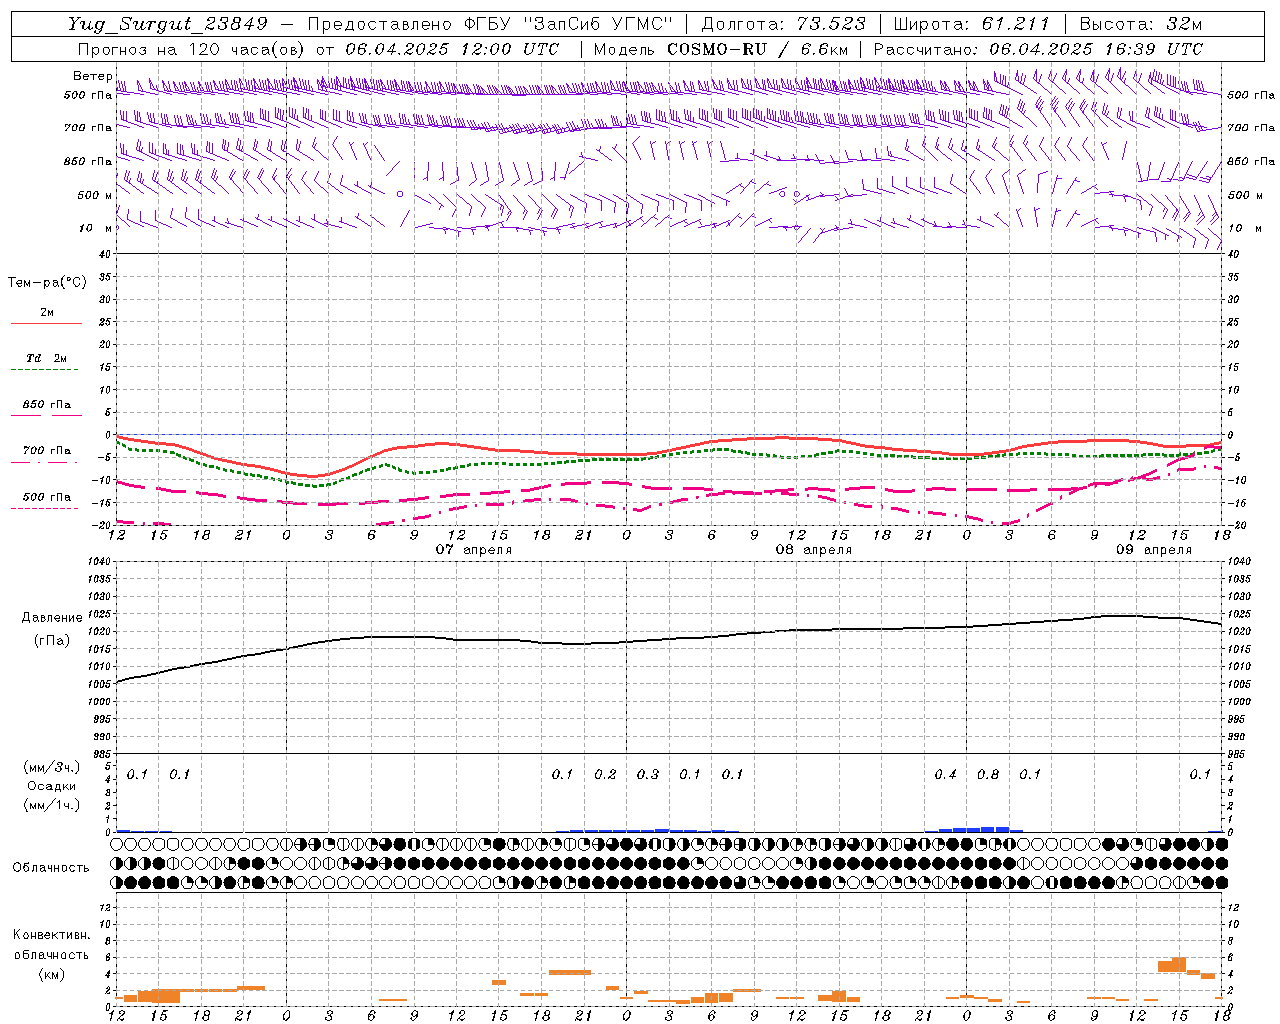Click the 07 апреля date label

click(474, 550)
